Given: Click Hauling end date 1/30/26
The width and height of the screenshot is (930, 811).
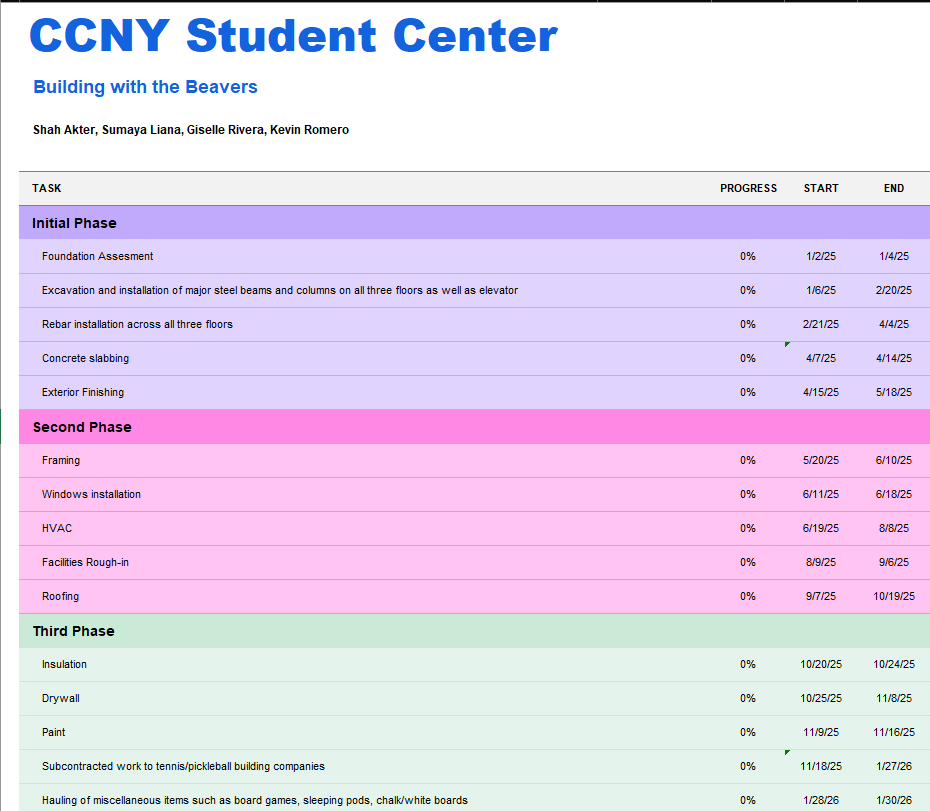Looking at the screenshot, I should coord(894,800).
